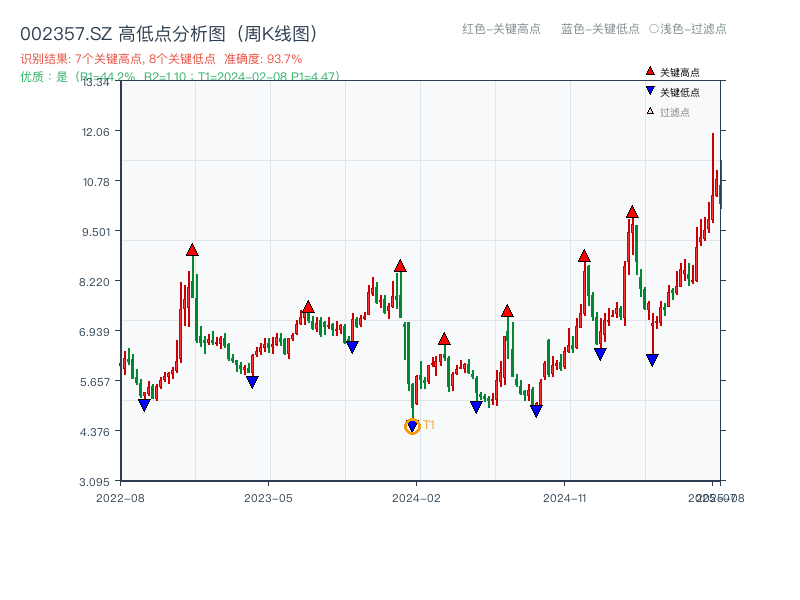
Task: Click the blue key-low triangle below 2022-08 dip
Action: click(145, 402)
